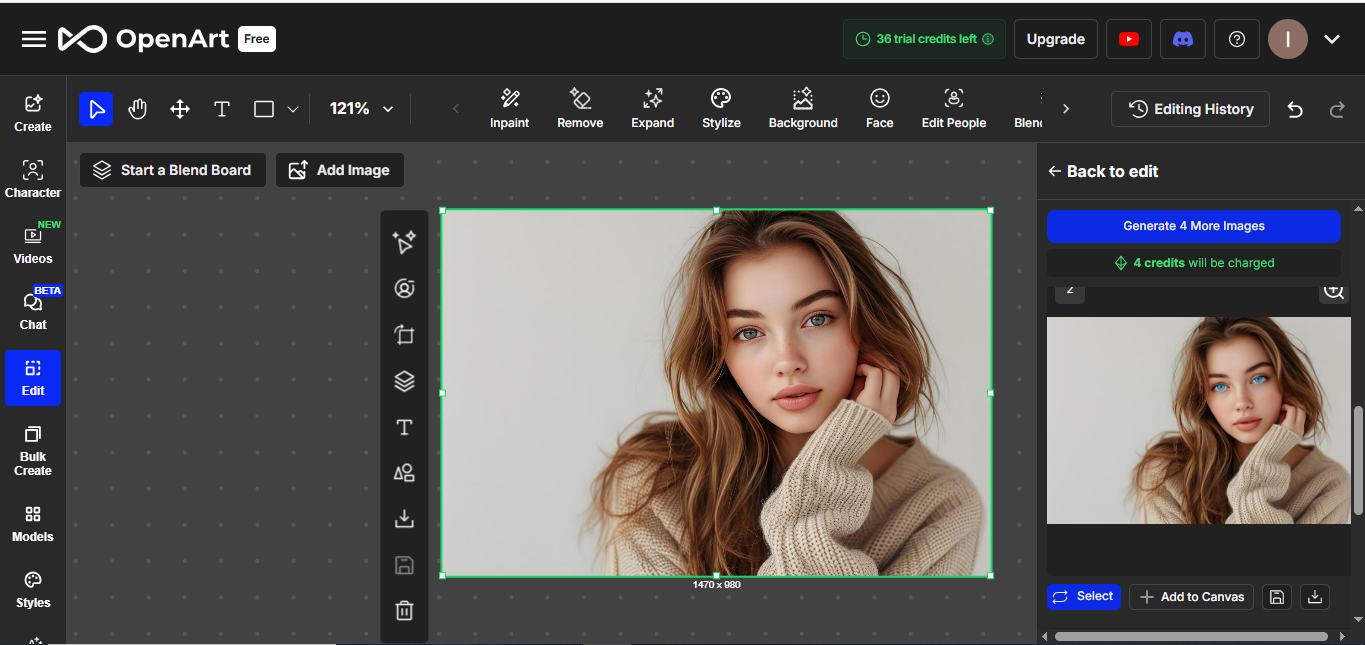Download the generated result image
The height and width of the screenshot is (645, 1365).
[1315, 597]
